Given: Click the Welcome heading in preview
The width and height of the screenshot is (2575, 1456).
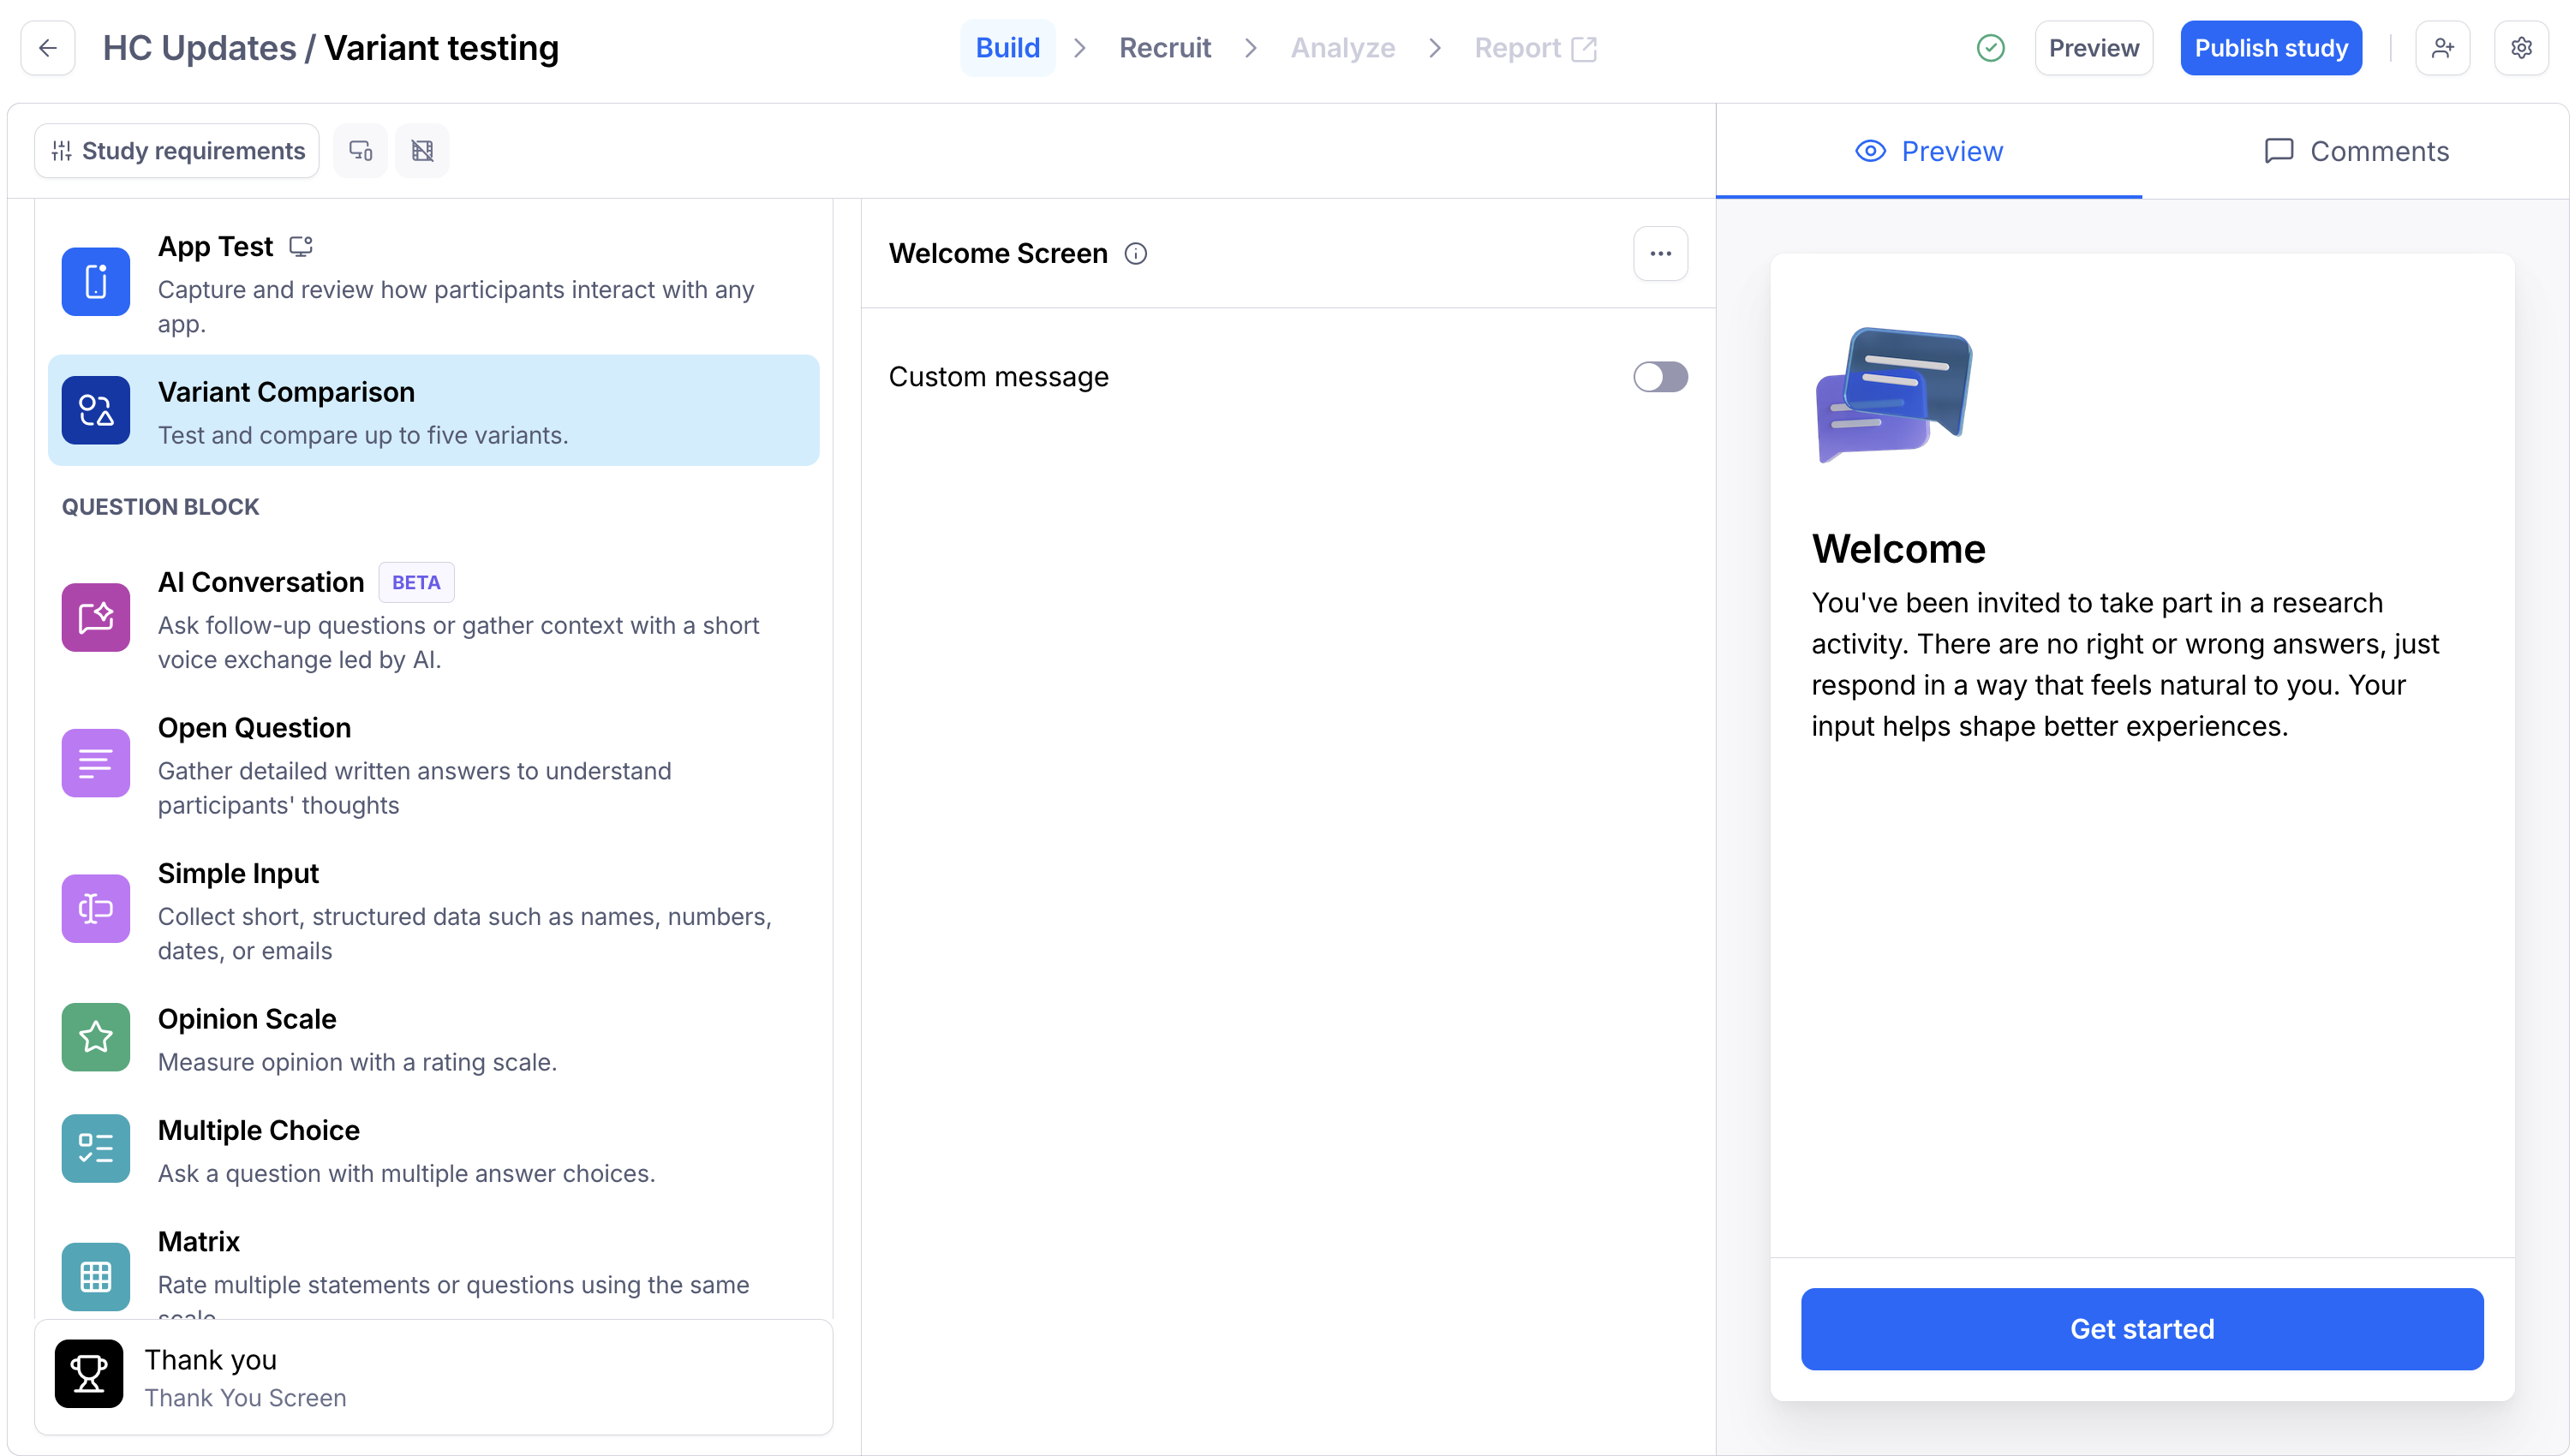Looking at the screenshot, I should pos(1898,549).
